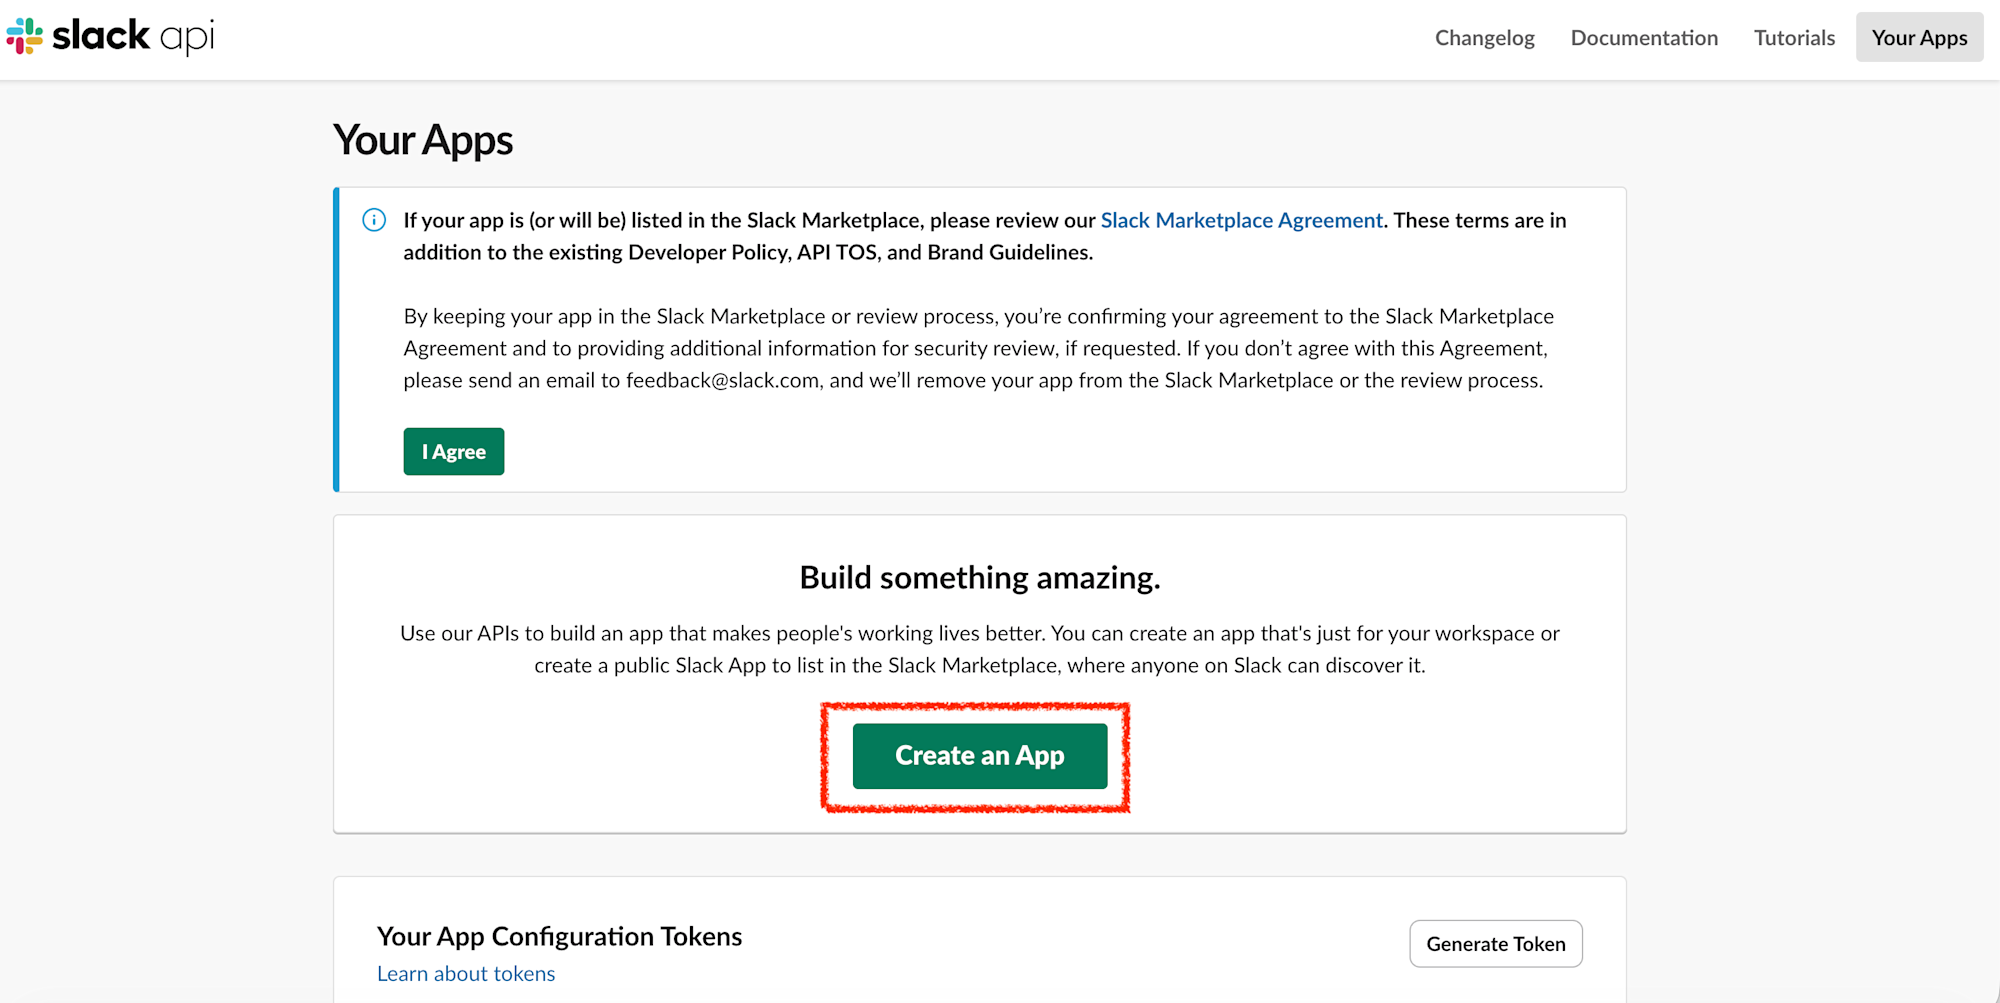The image size is (2000, 1003).
Task: Click Generate Token button
Action: (1496, 944)
